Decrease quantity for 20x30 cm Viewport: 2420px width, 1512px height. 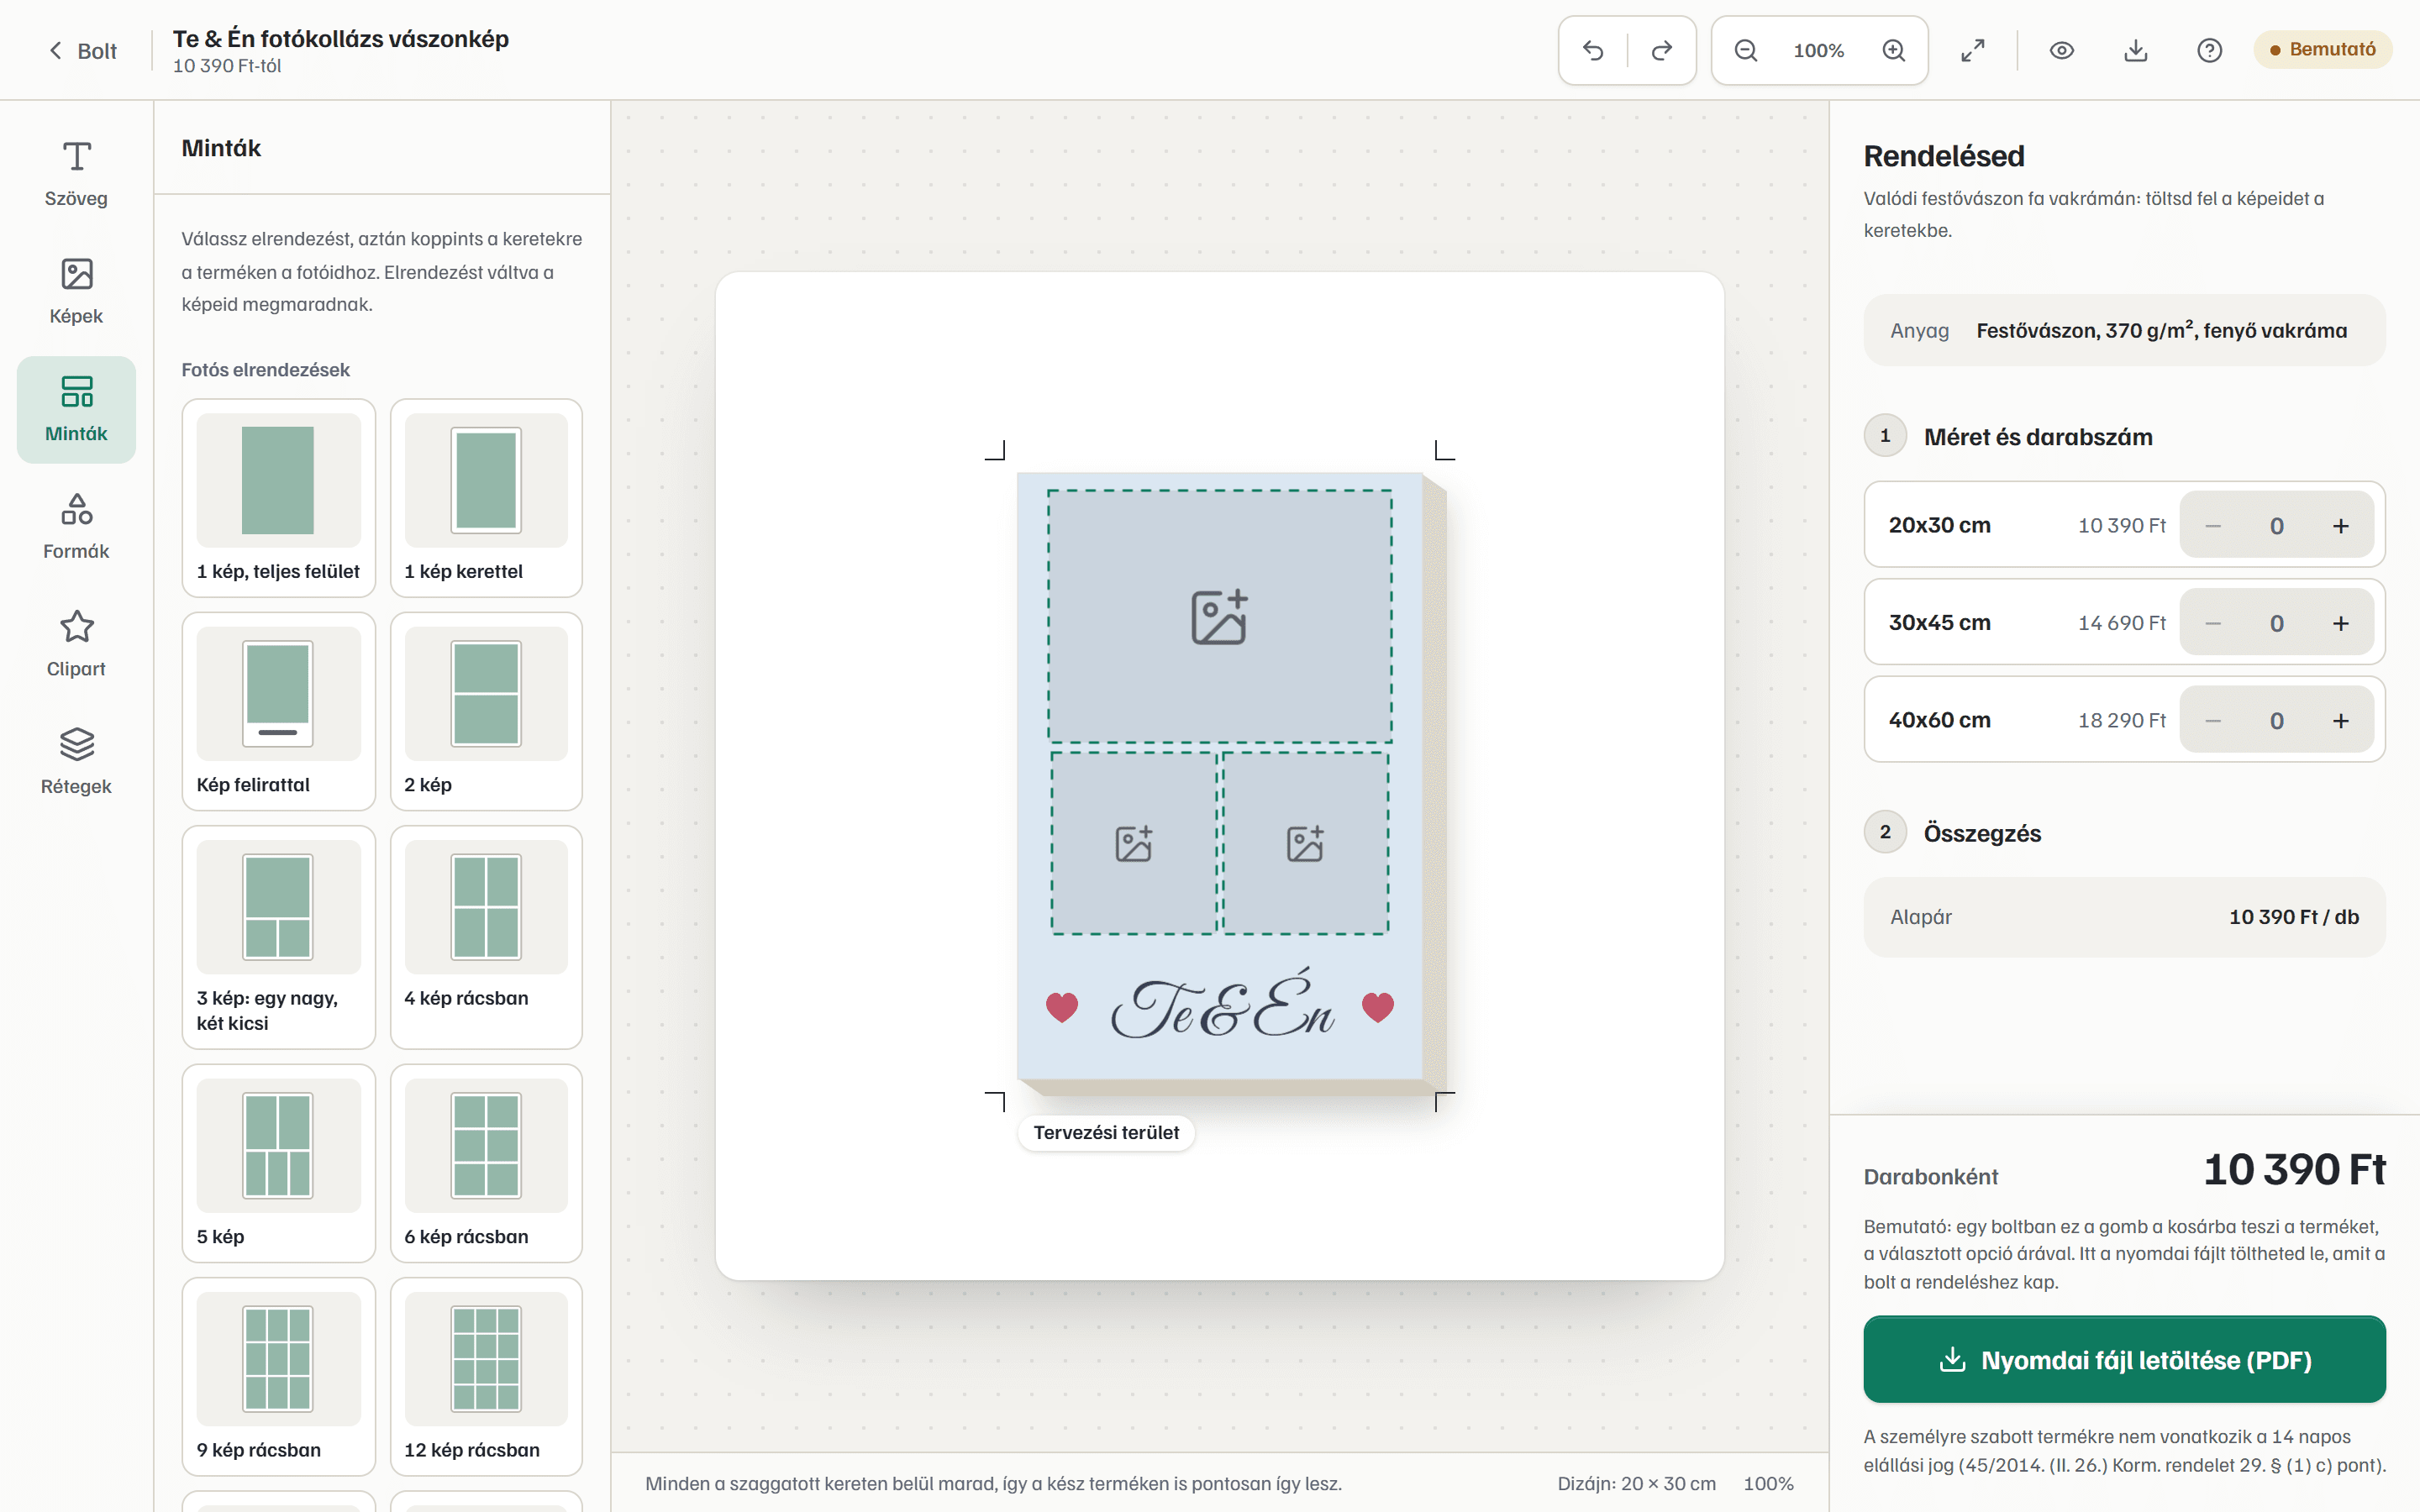2213,525
